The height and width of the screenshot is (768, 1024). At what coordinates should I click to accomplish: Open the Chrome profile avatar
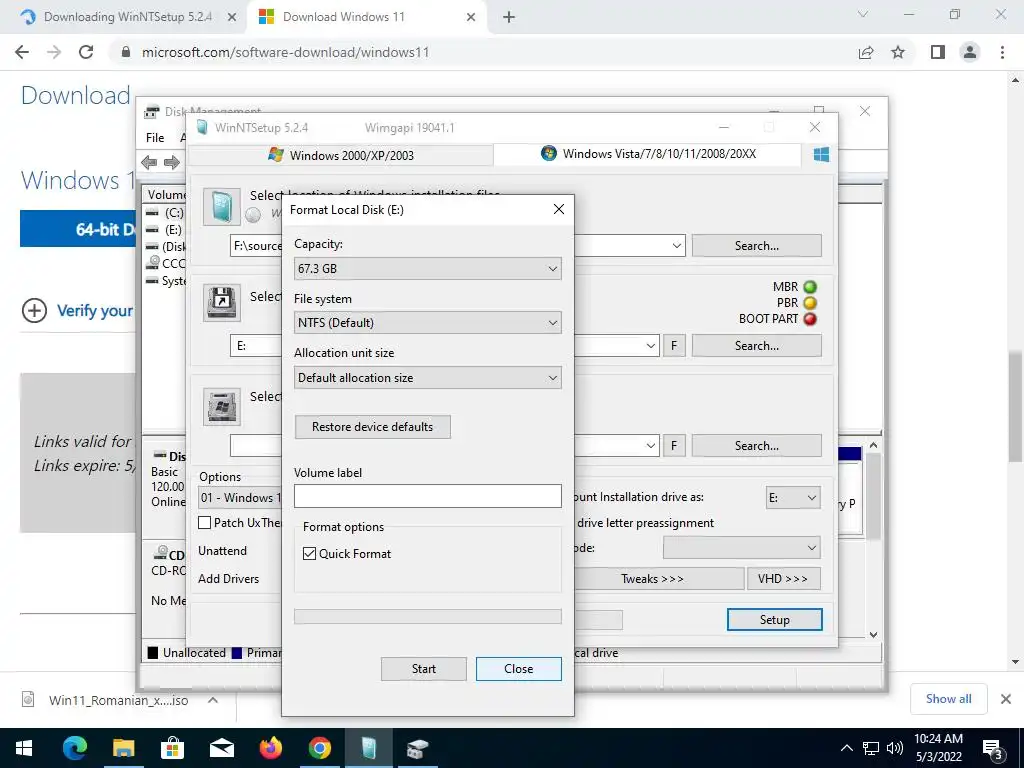tap(970, 52)
